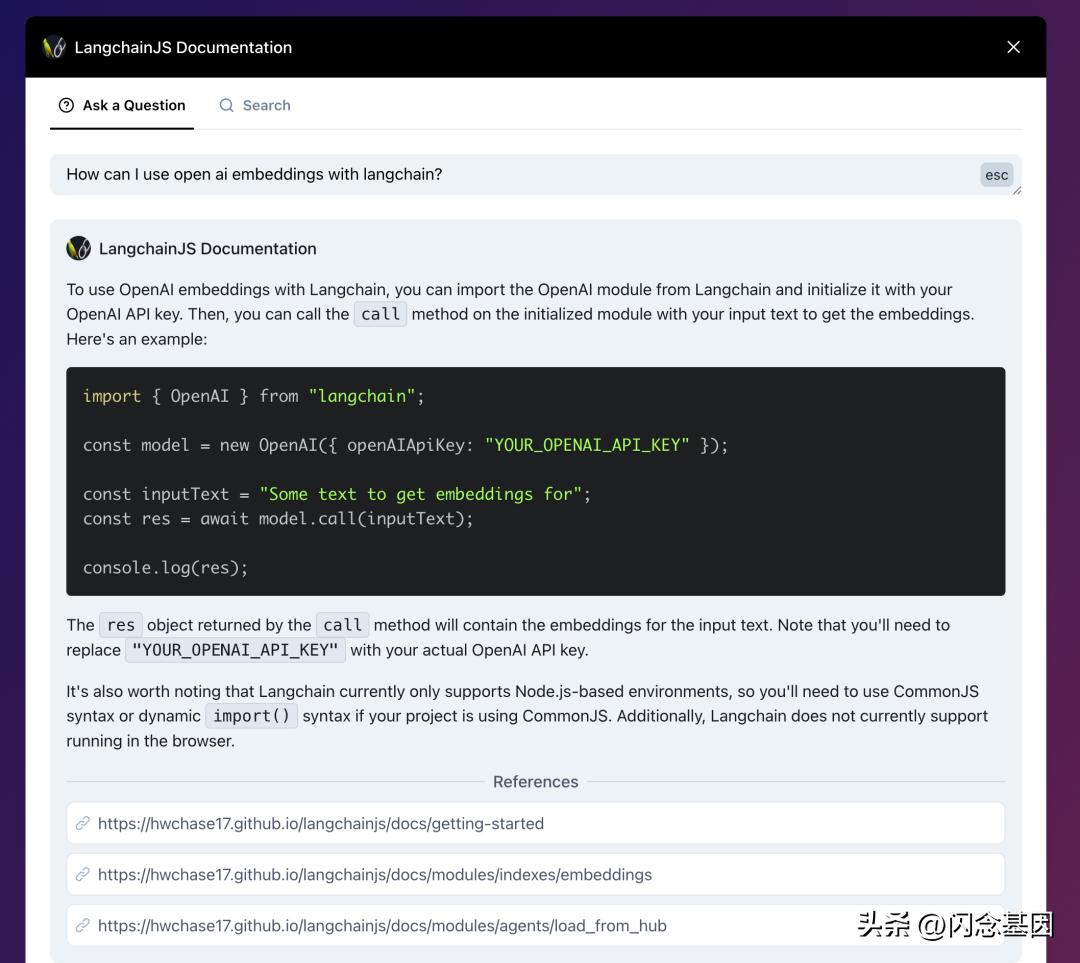Click the LangchainJS parrot logo in header
Viewport: 1080px width, 963px height.
[x=54, y=47]
